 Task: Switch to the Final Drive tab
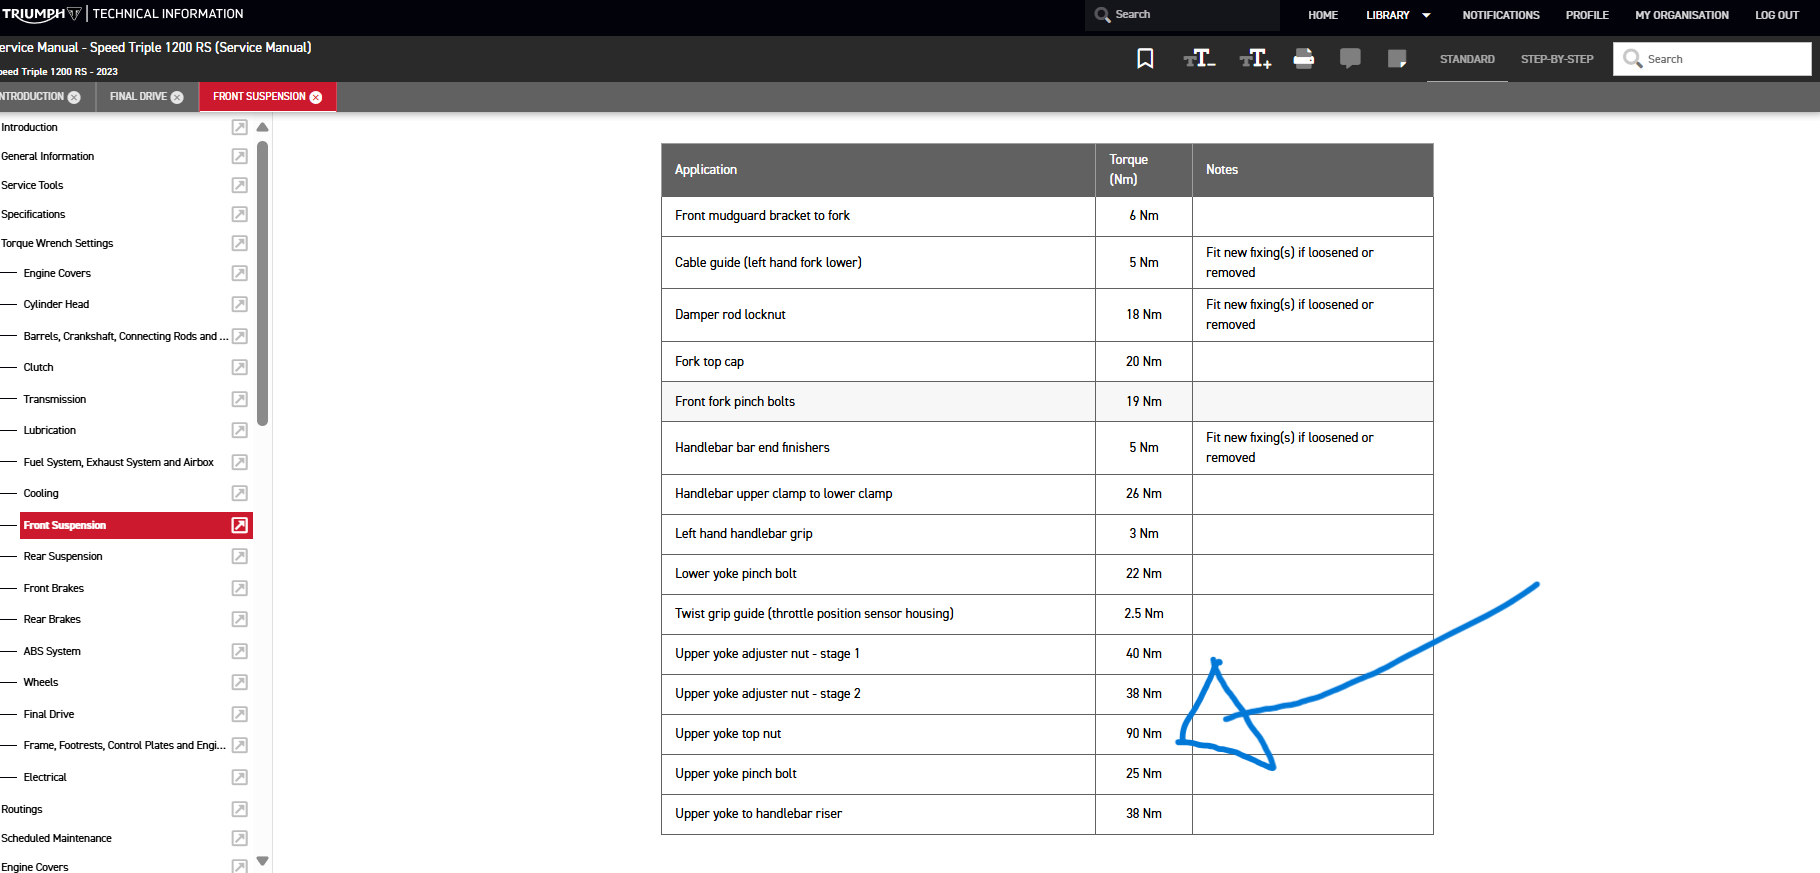point(138,97)
